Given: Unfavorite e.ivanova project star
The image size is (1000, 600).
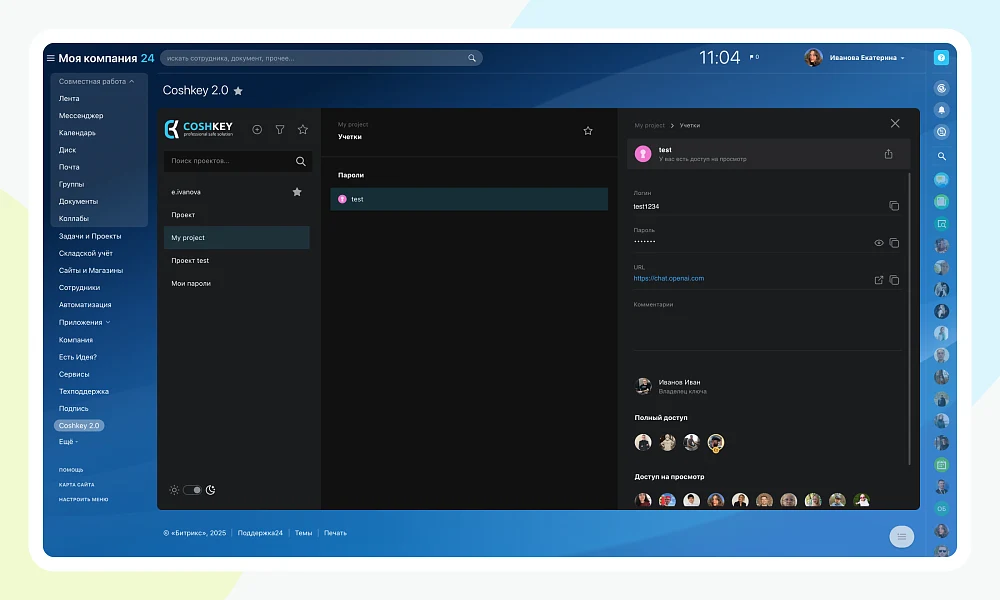Looking at the screenshot, I should tap(297, 192).
